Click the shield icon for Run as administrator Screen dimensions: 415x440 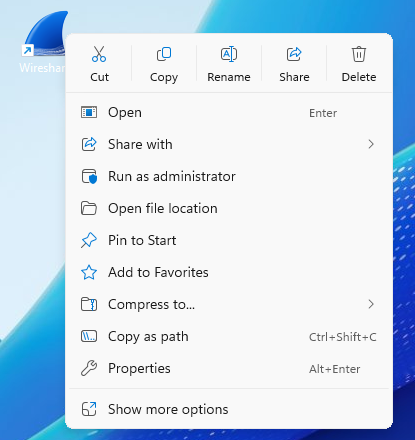(89, 176)
